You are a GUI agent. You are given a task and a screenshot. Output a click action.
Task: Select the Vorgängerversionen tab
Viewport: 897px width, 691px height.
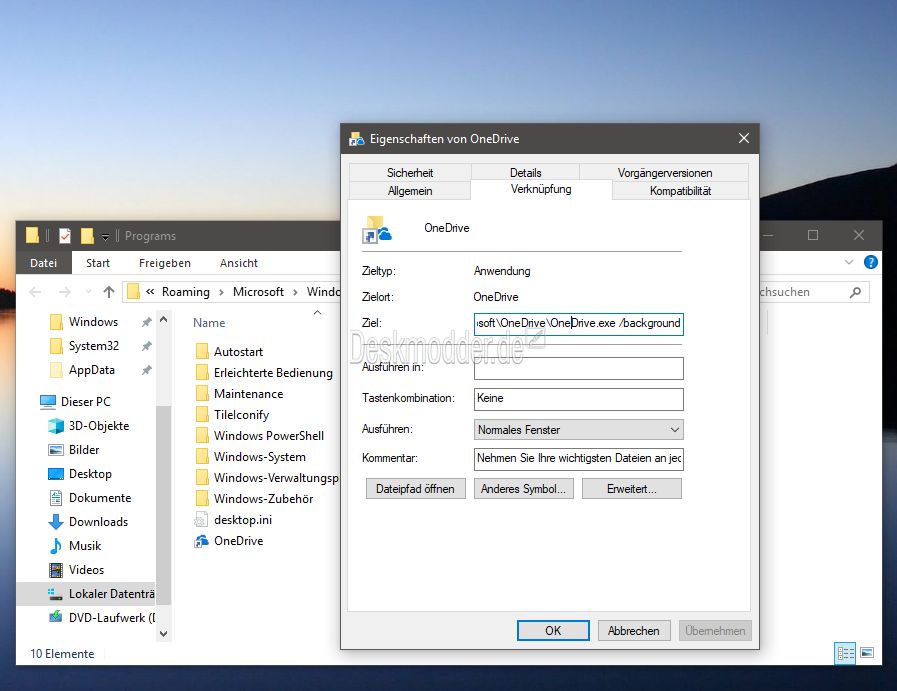pyautogui.click(x=664, y=173)
